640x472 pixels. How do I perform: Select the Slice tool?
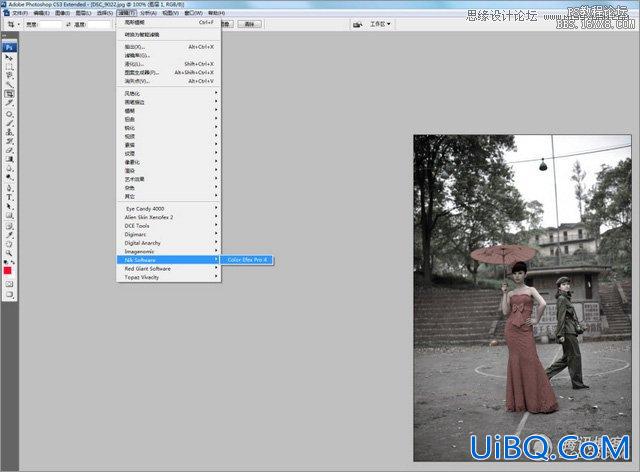click(9, 102)
